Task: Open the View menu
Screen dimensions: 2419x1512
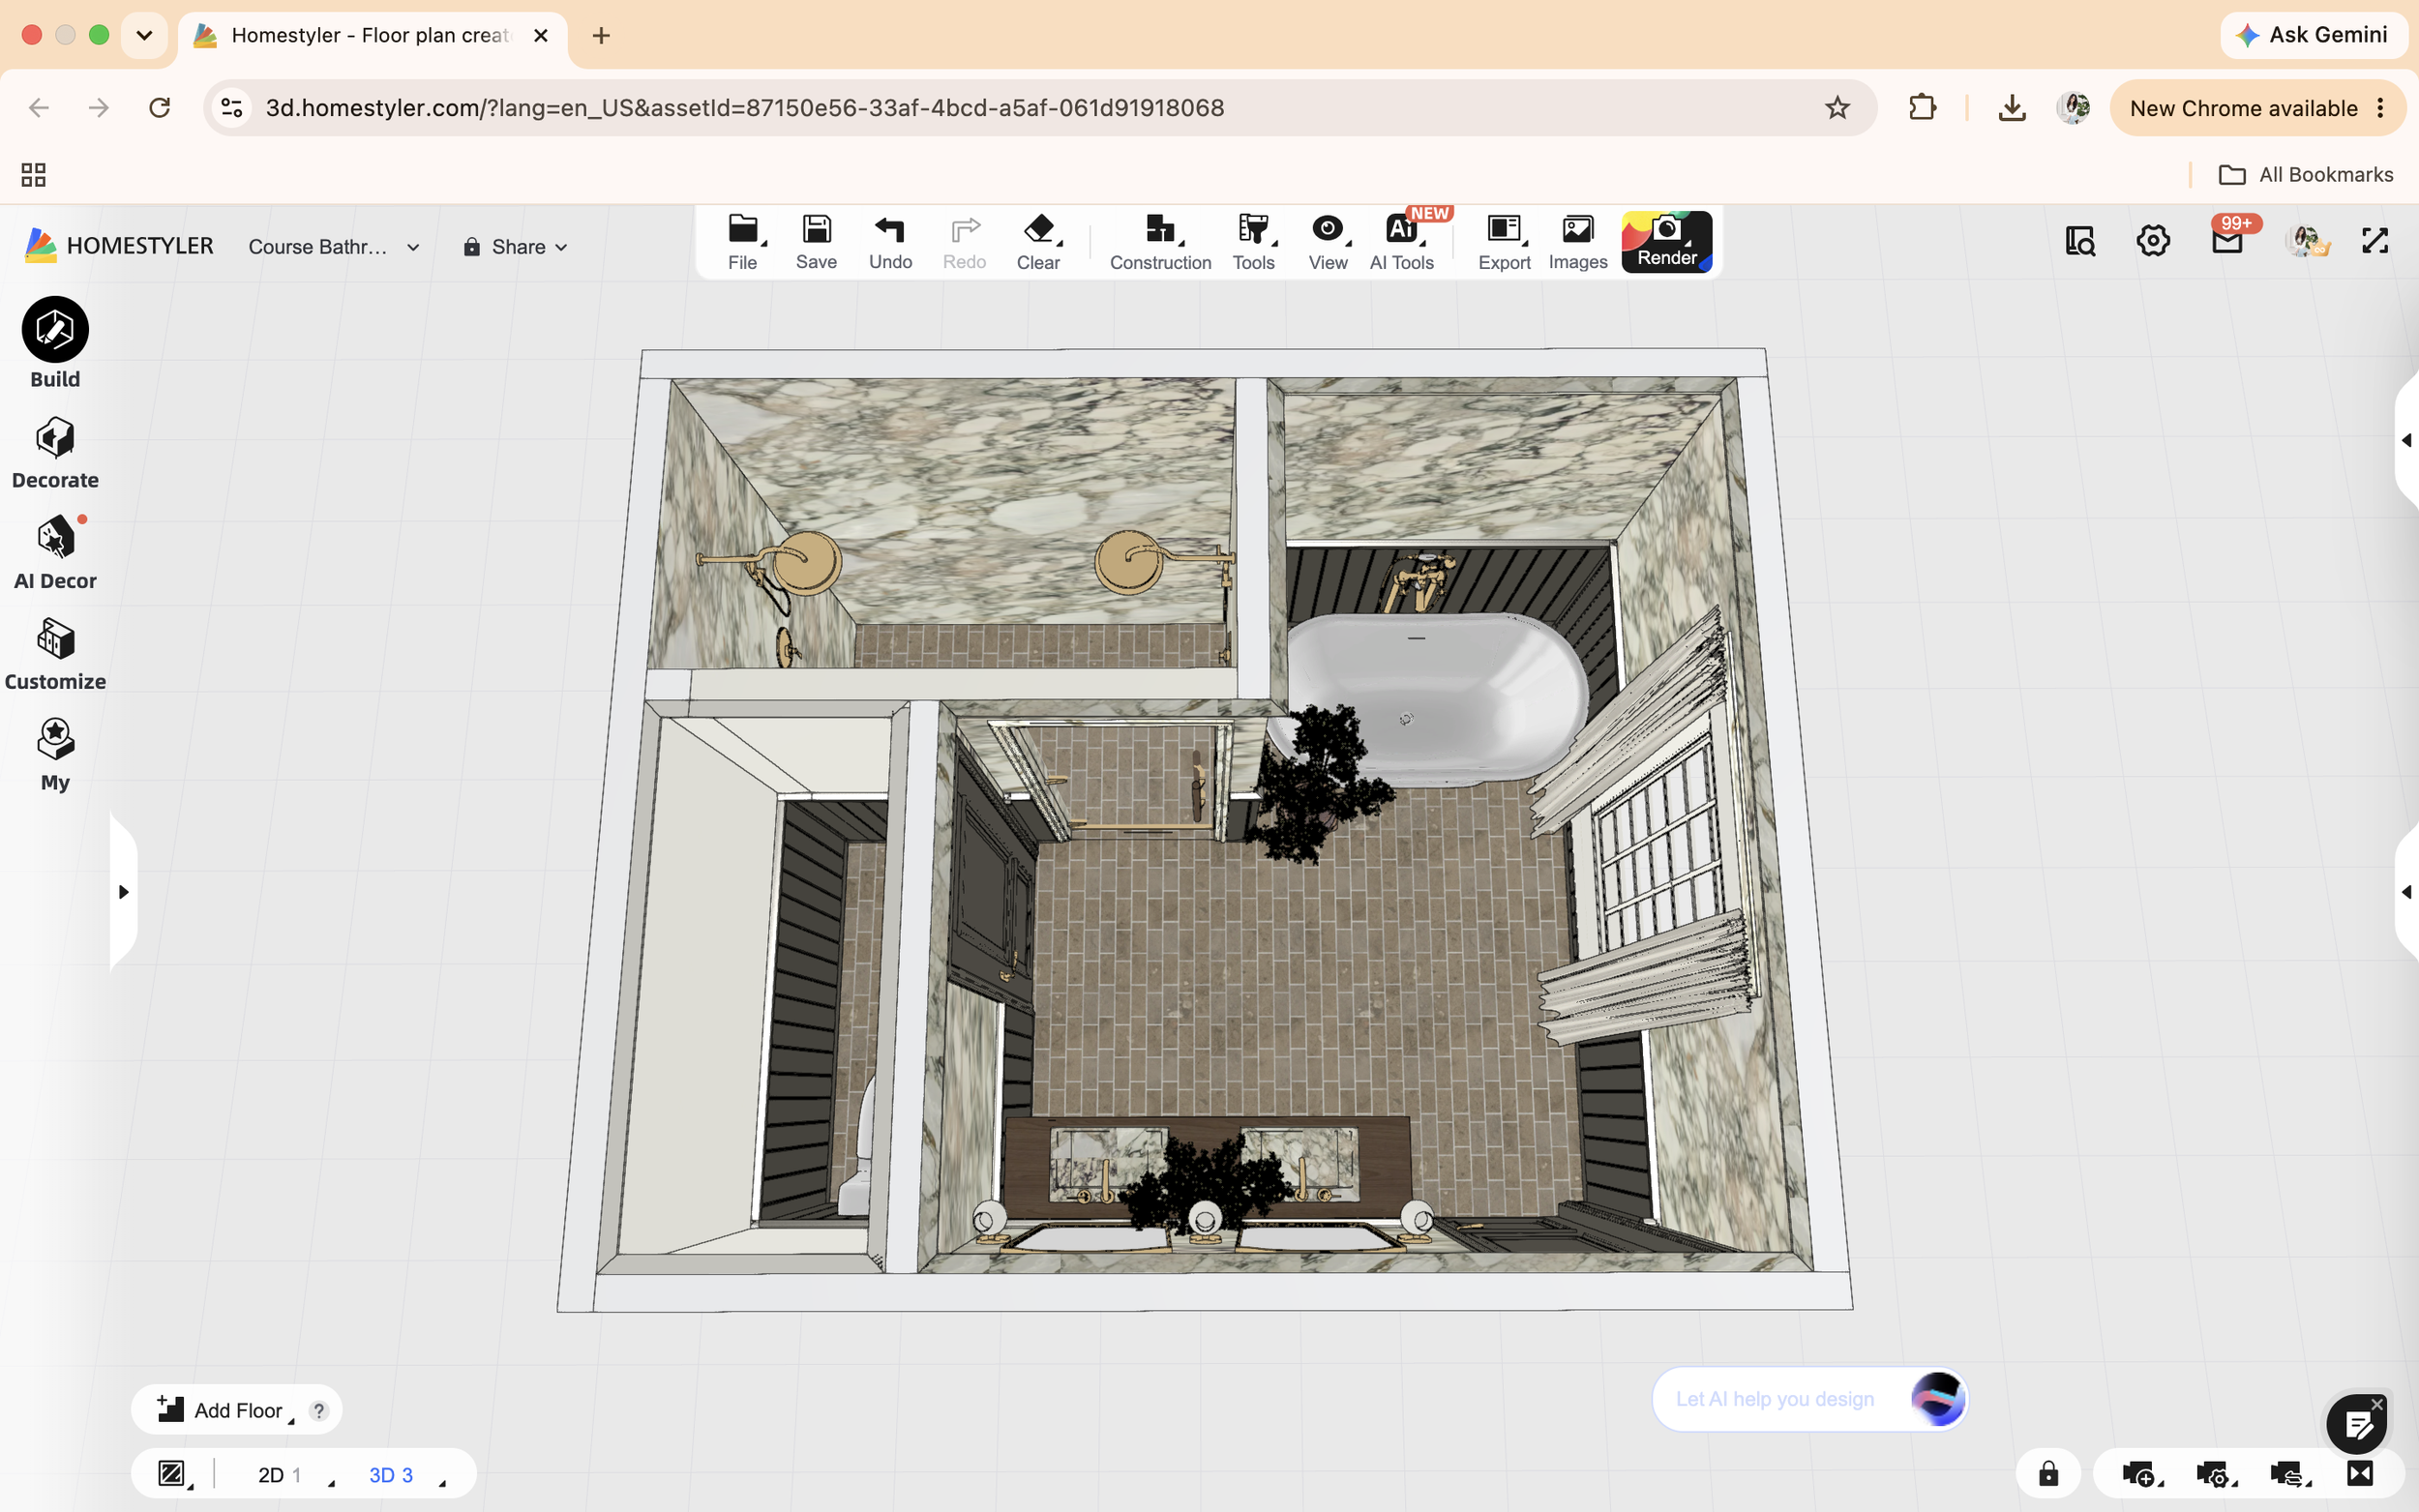Action: pyautogui.click(x=1327, y=242)
